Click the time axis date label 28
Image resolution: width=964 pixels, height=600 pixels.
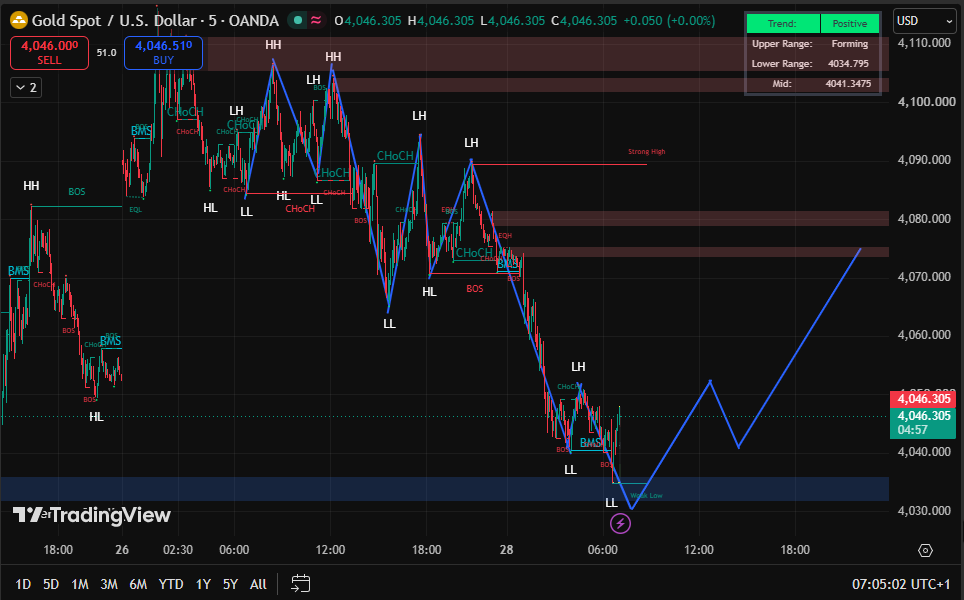507,550
